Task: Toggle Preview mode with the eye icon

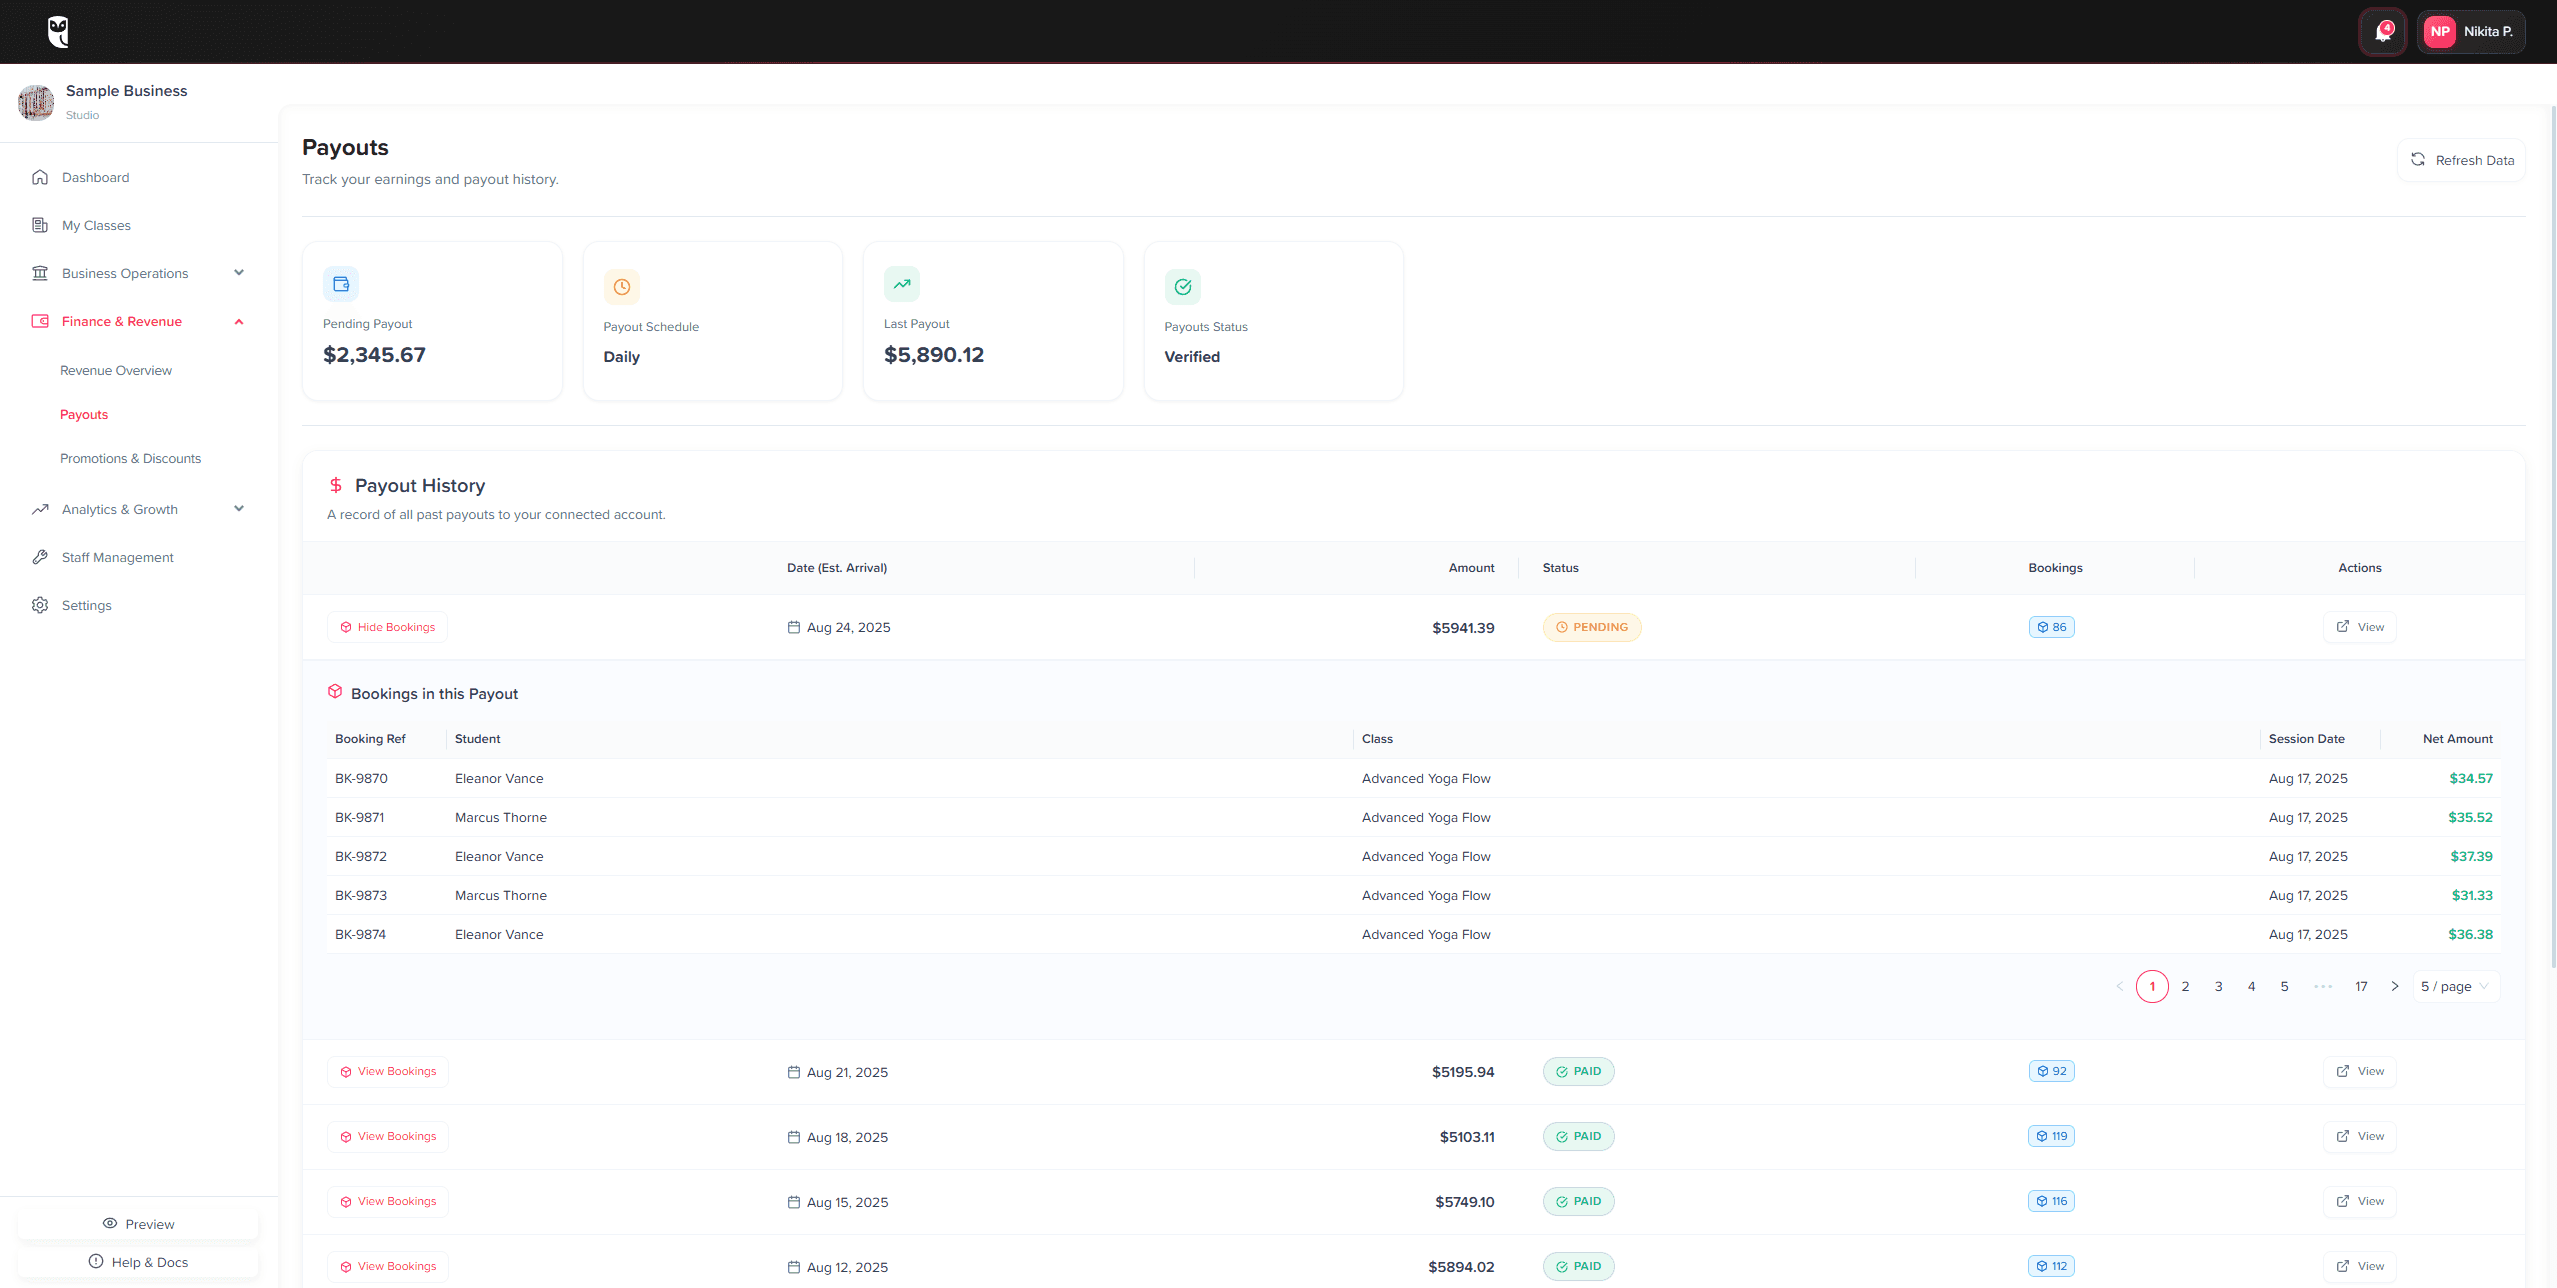Action: click(x=110, y=1223)
